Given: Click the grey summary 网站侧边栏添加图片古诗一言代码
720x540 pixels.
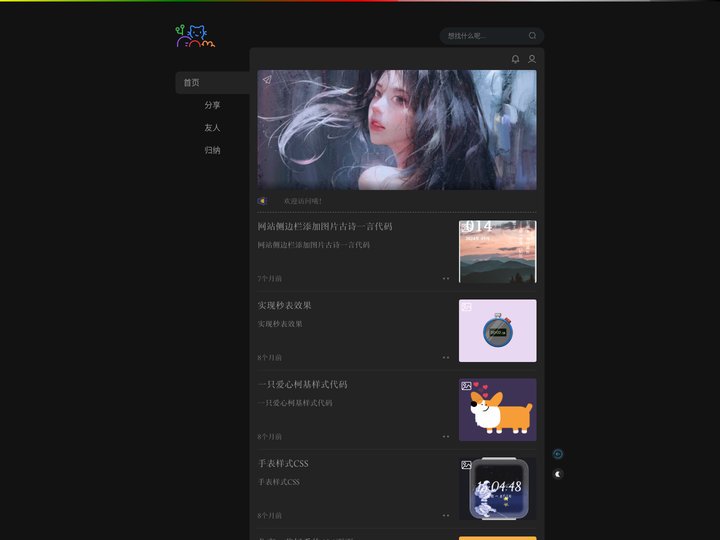Looking at the screenshot, I should (314, 245).
